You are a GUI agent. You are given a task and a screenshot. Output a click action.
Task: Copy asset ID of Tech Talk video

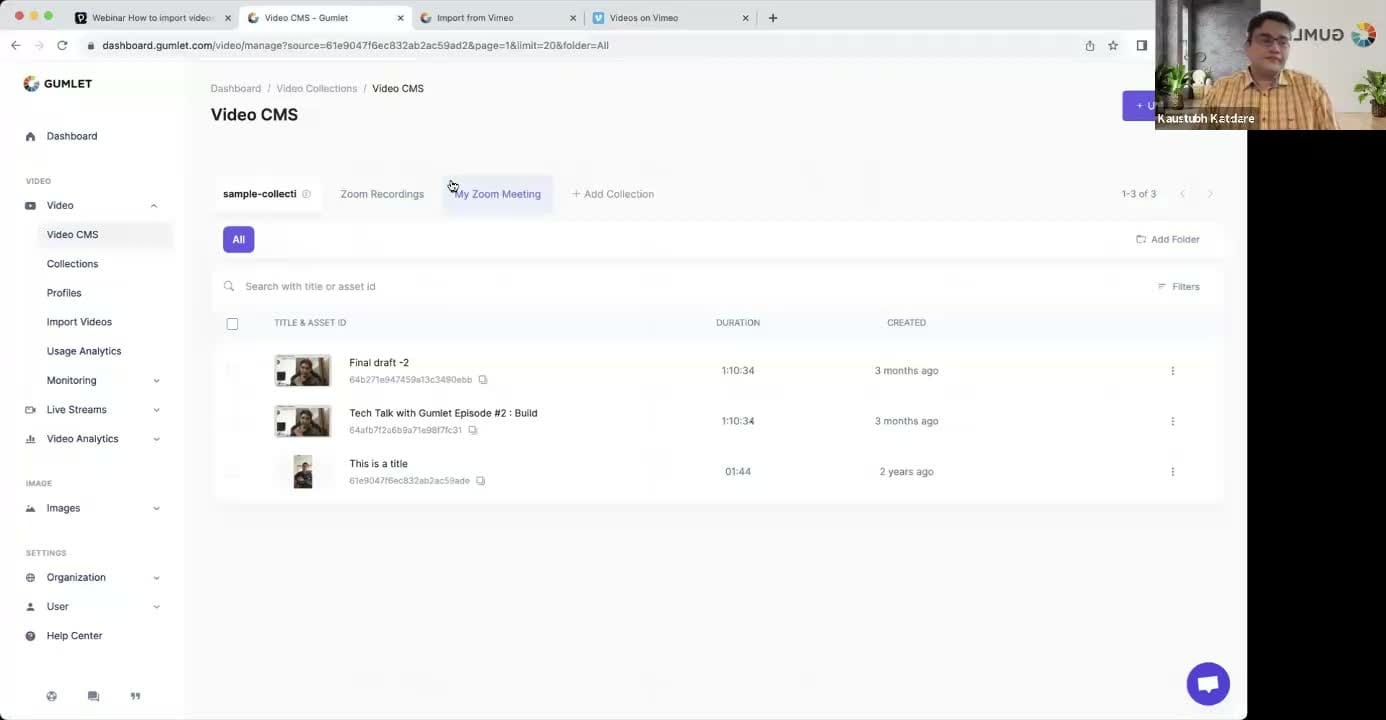[473, 431]
